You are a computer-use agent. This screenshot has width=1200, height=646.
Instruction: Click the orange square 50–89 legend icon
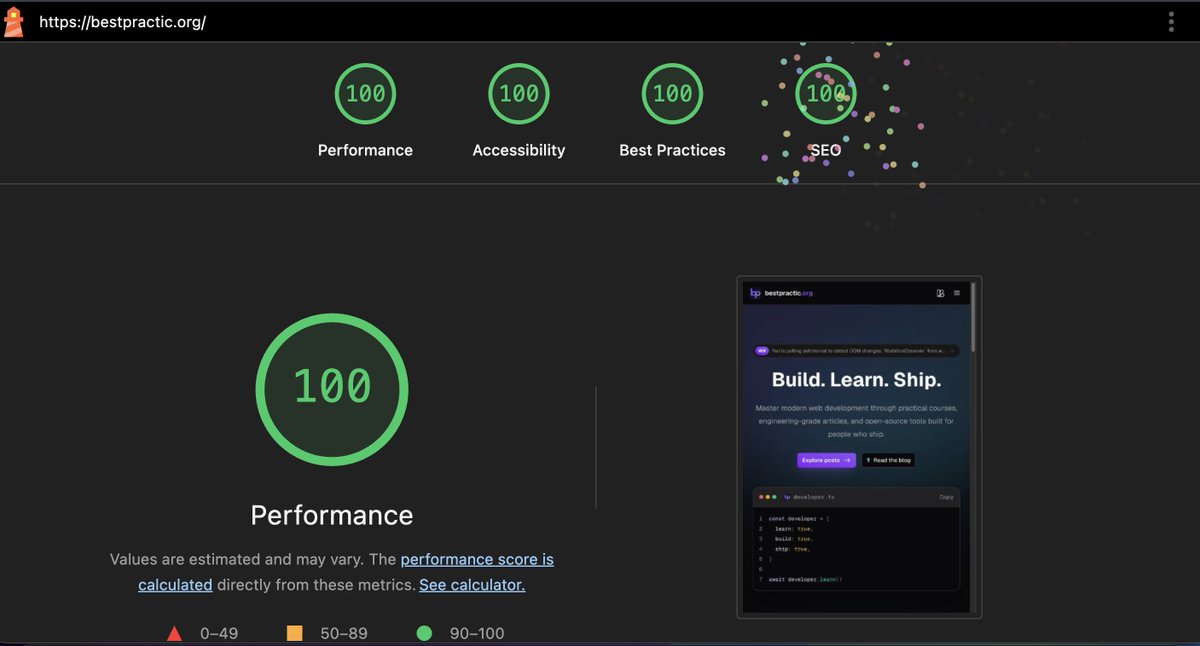click(x=294, y=633)
